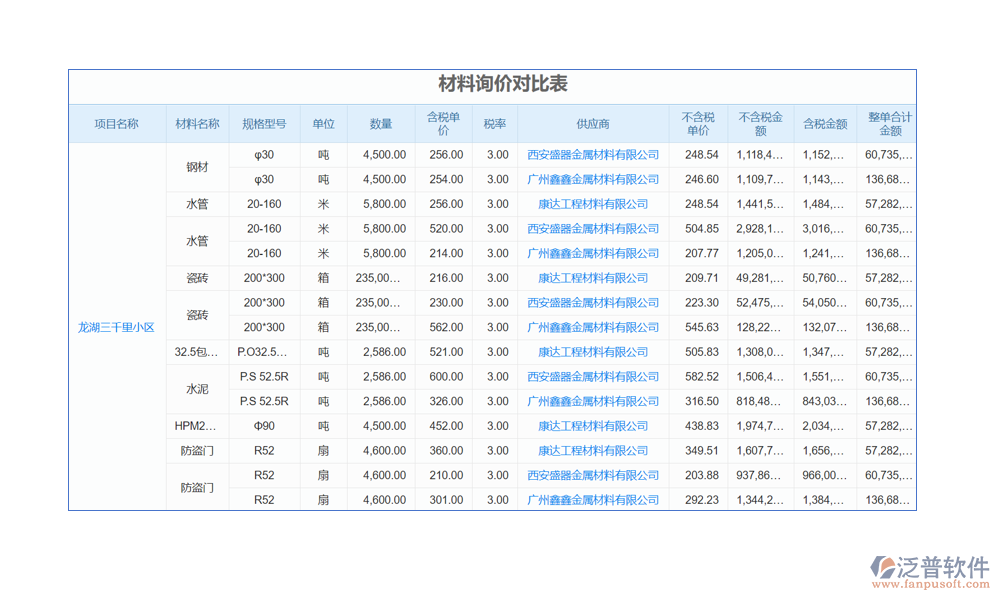
Task: Select the 钢材 material name cell
Action: [x=197, y=167]
